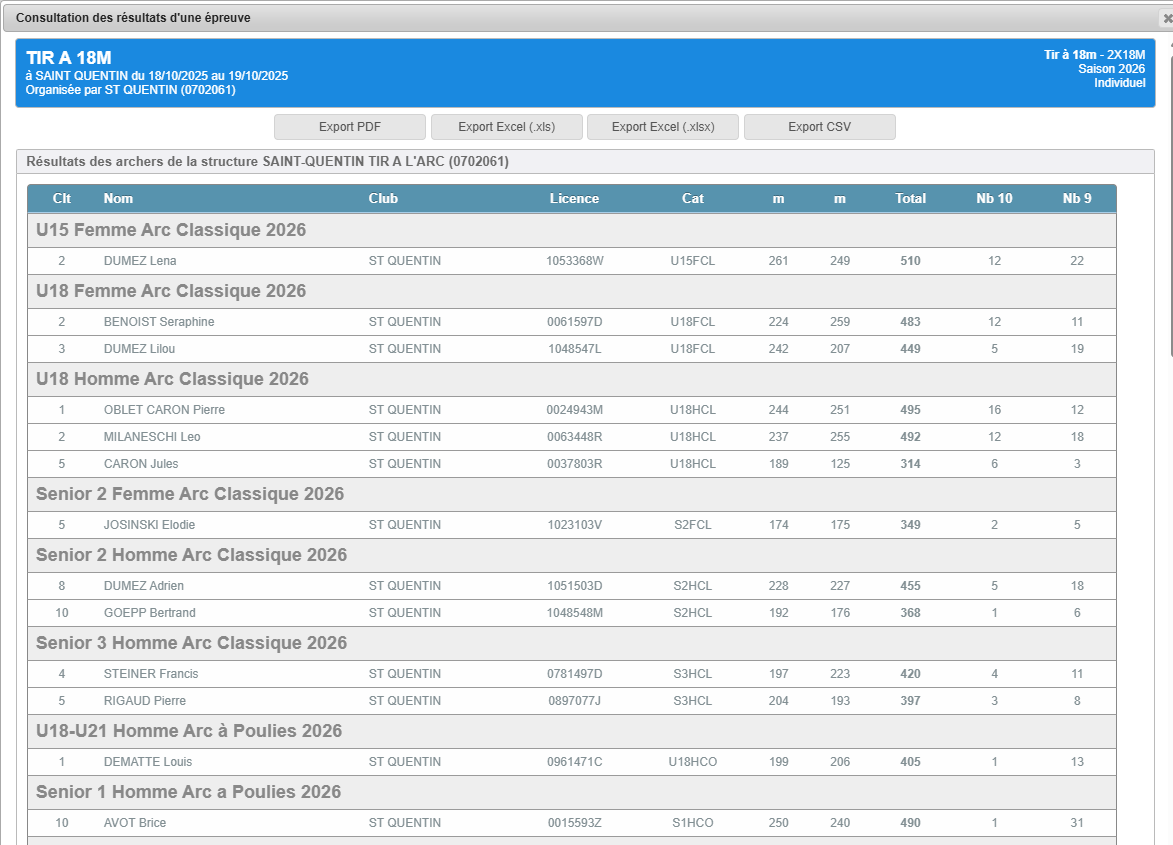The width and height of the screenshot is (1173, 845).
Task: Download results with Export CSV
Action: click(819, 127)
